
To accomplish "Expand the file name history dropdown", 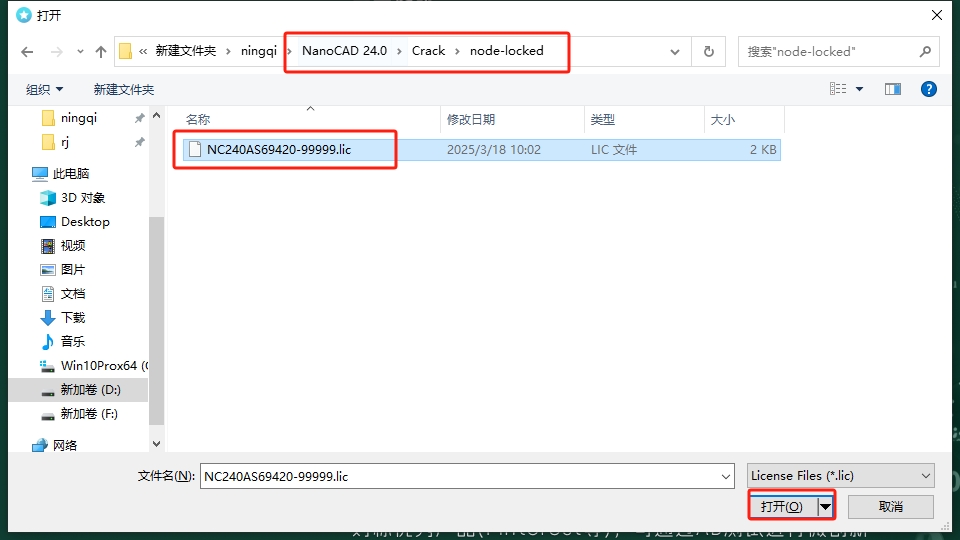I will point(726,476).
